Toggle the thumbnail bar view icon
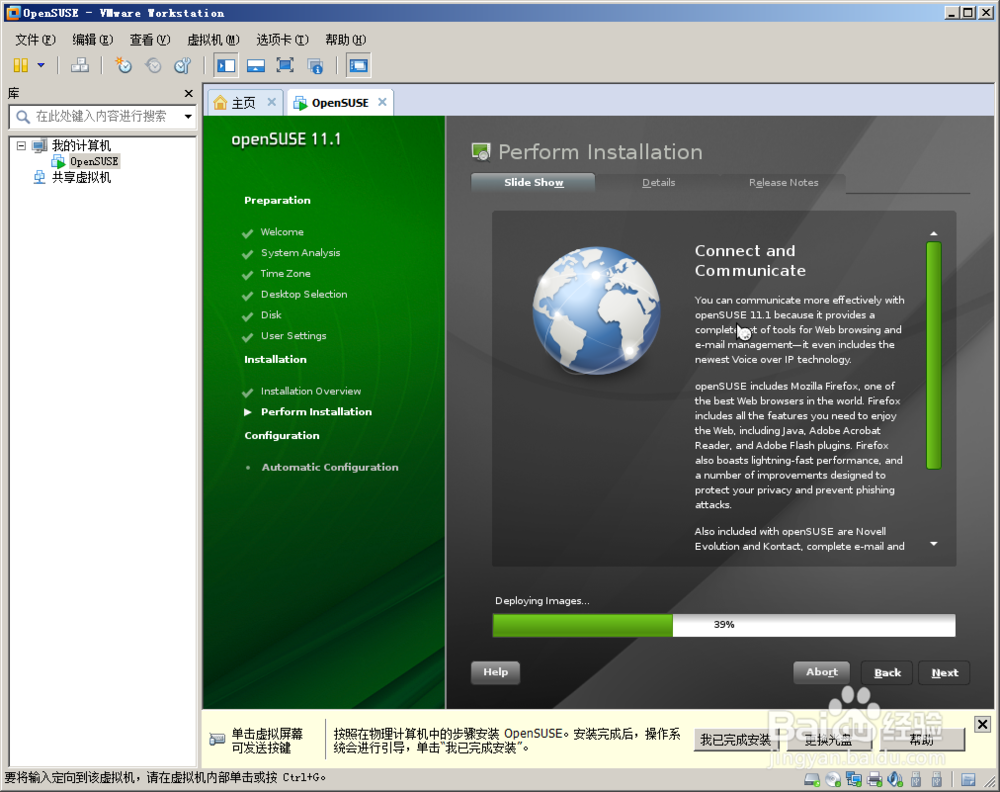This screenshot has height=792, width=1000. point(256,65)
